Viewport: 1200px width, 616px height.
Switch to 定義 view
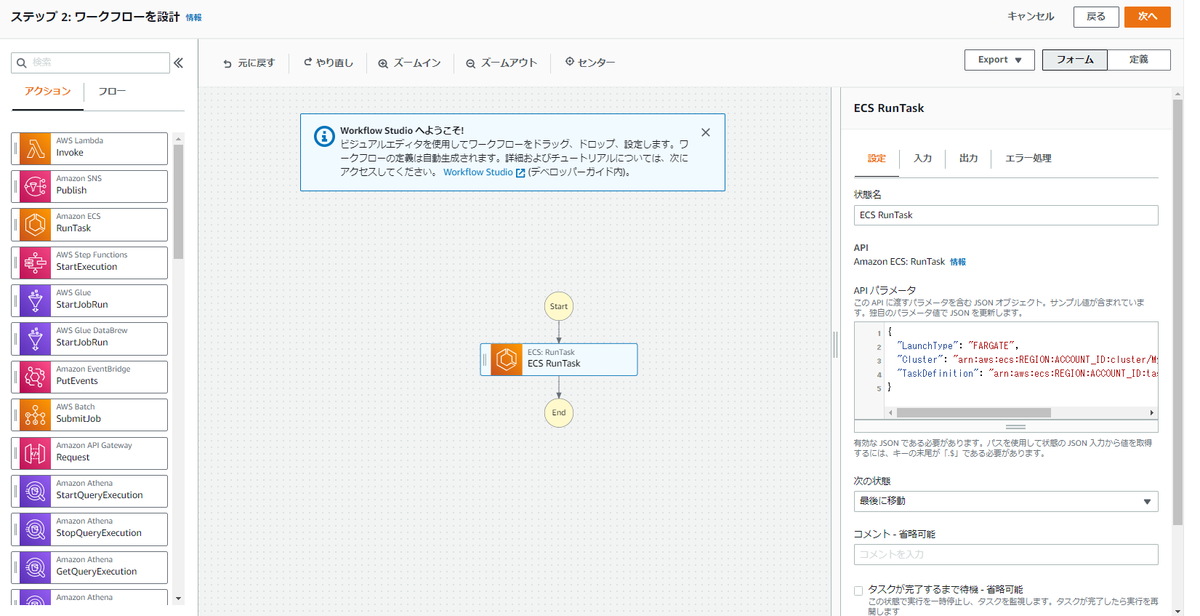[1138, 60]
